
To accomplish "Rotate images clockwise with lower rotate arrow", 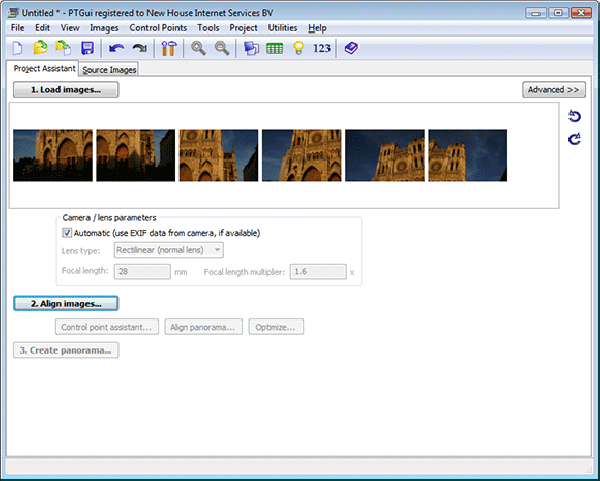I will 574,139.
